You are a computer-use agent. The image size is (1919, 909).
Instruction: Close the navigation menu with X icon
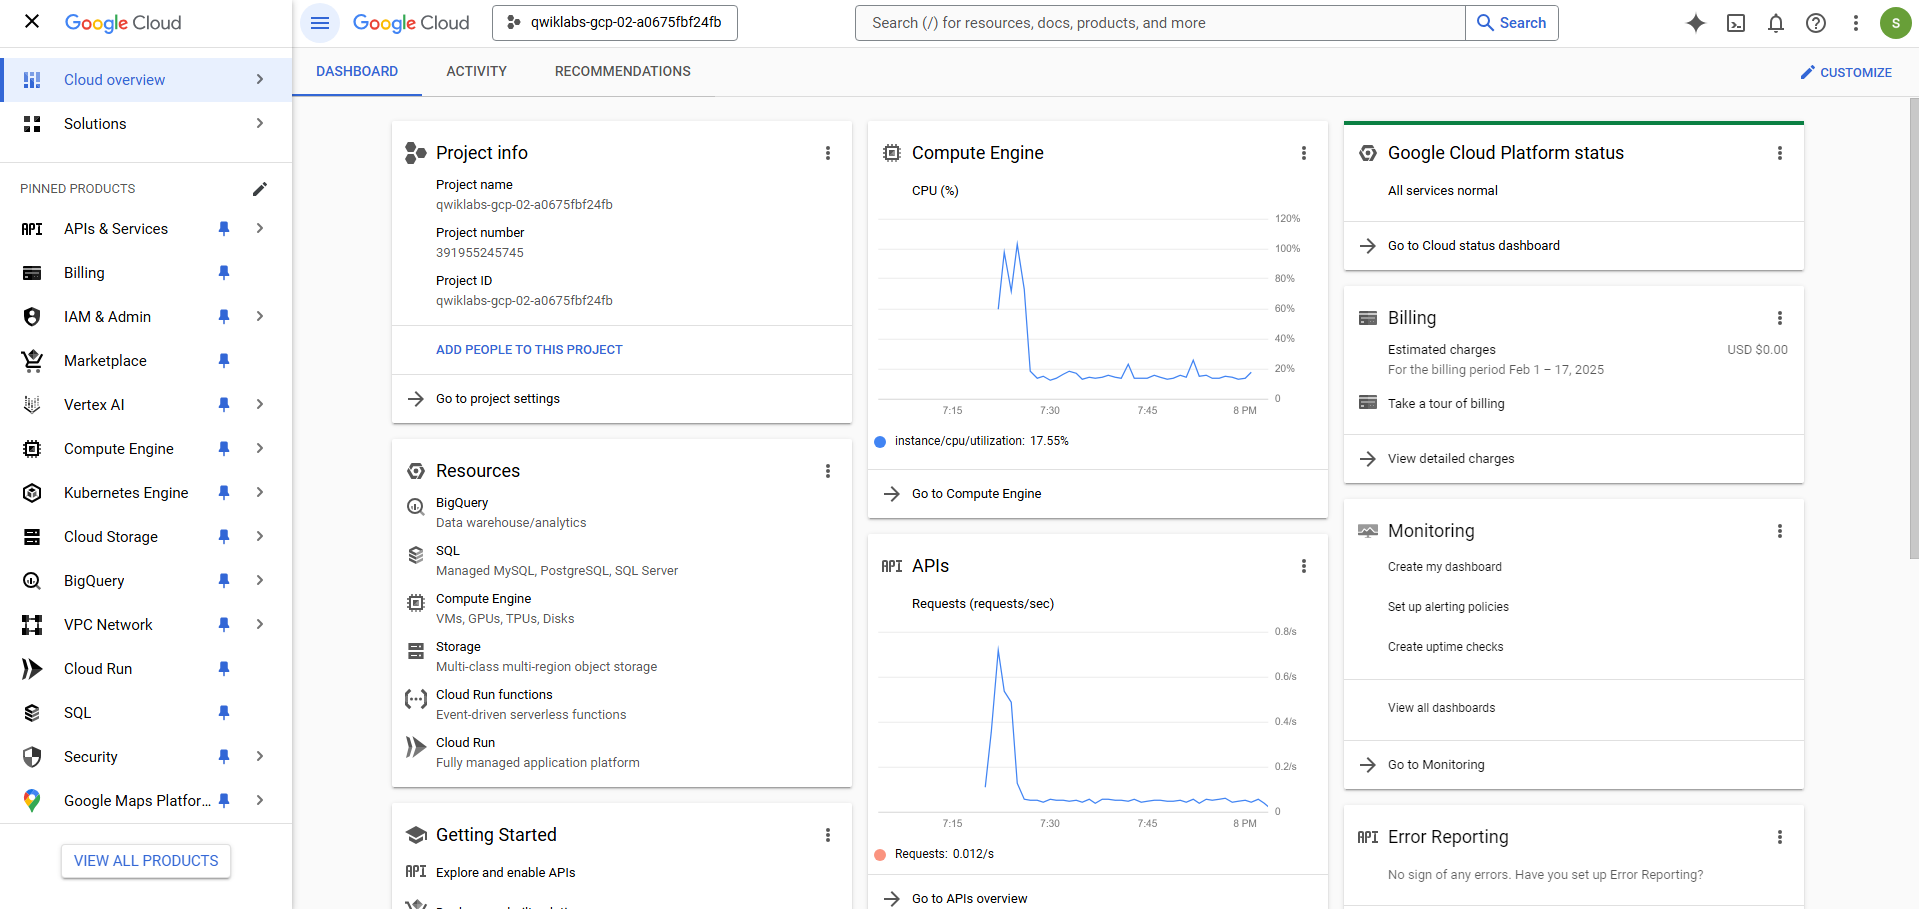32,21
